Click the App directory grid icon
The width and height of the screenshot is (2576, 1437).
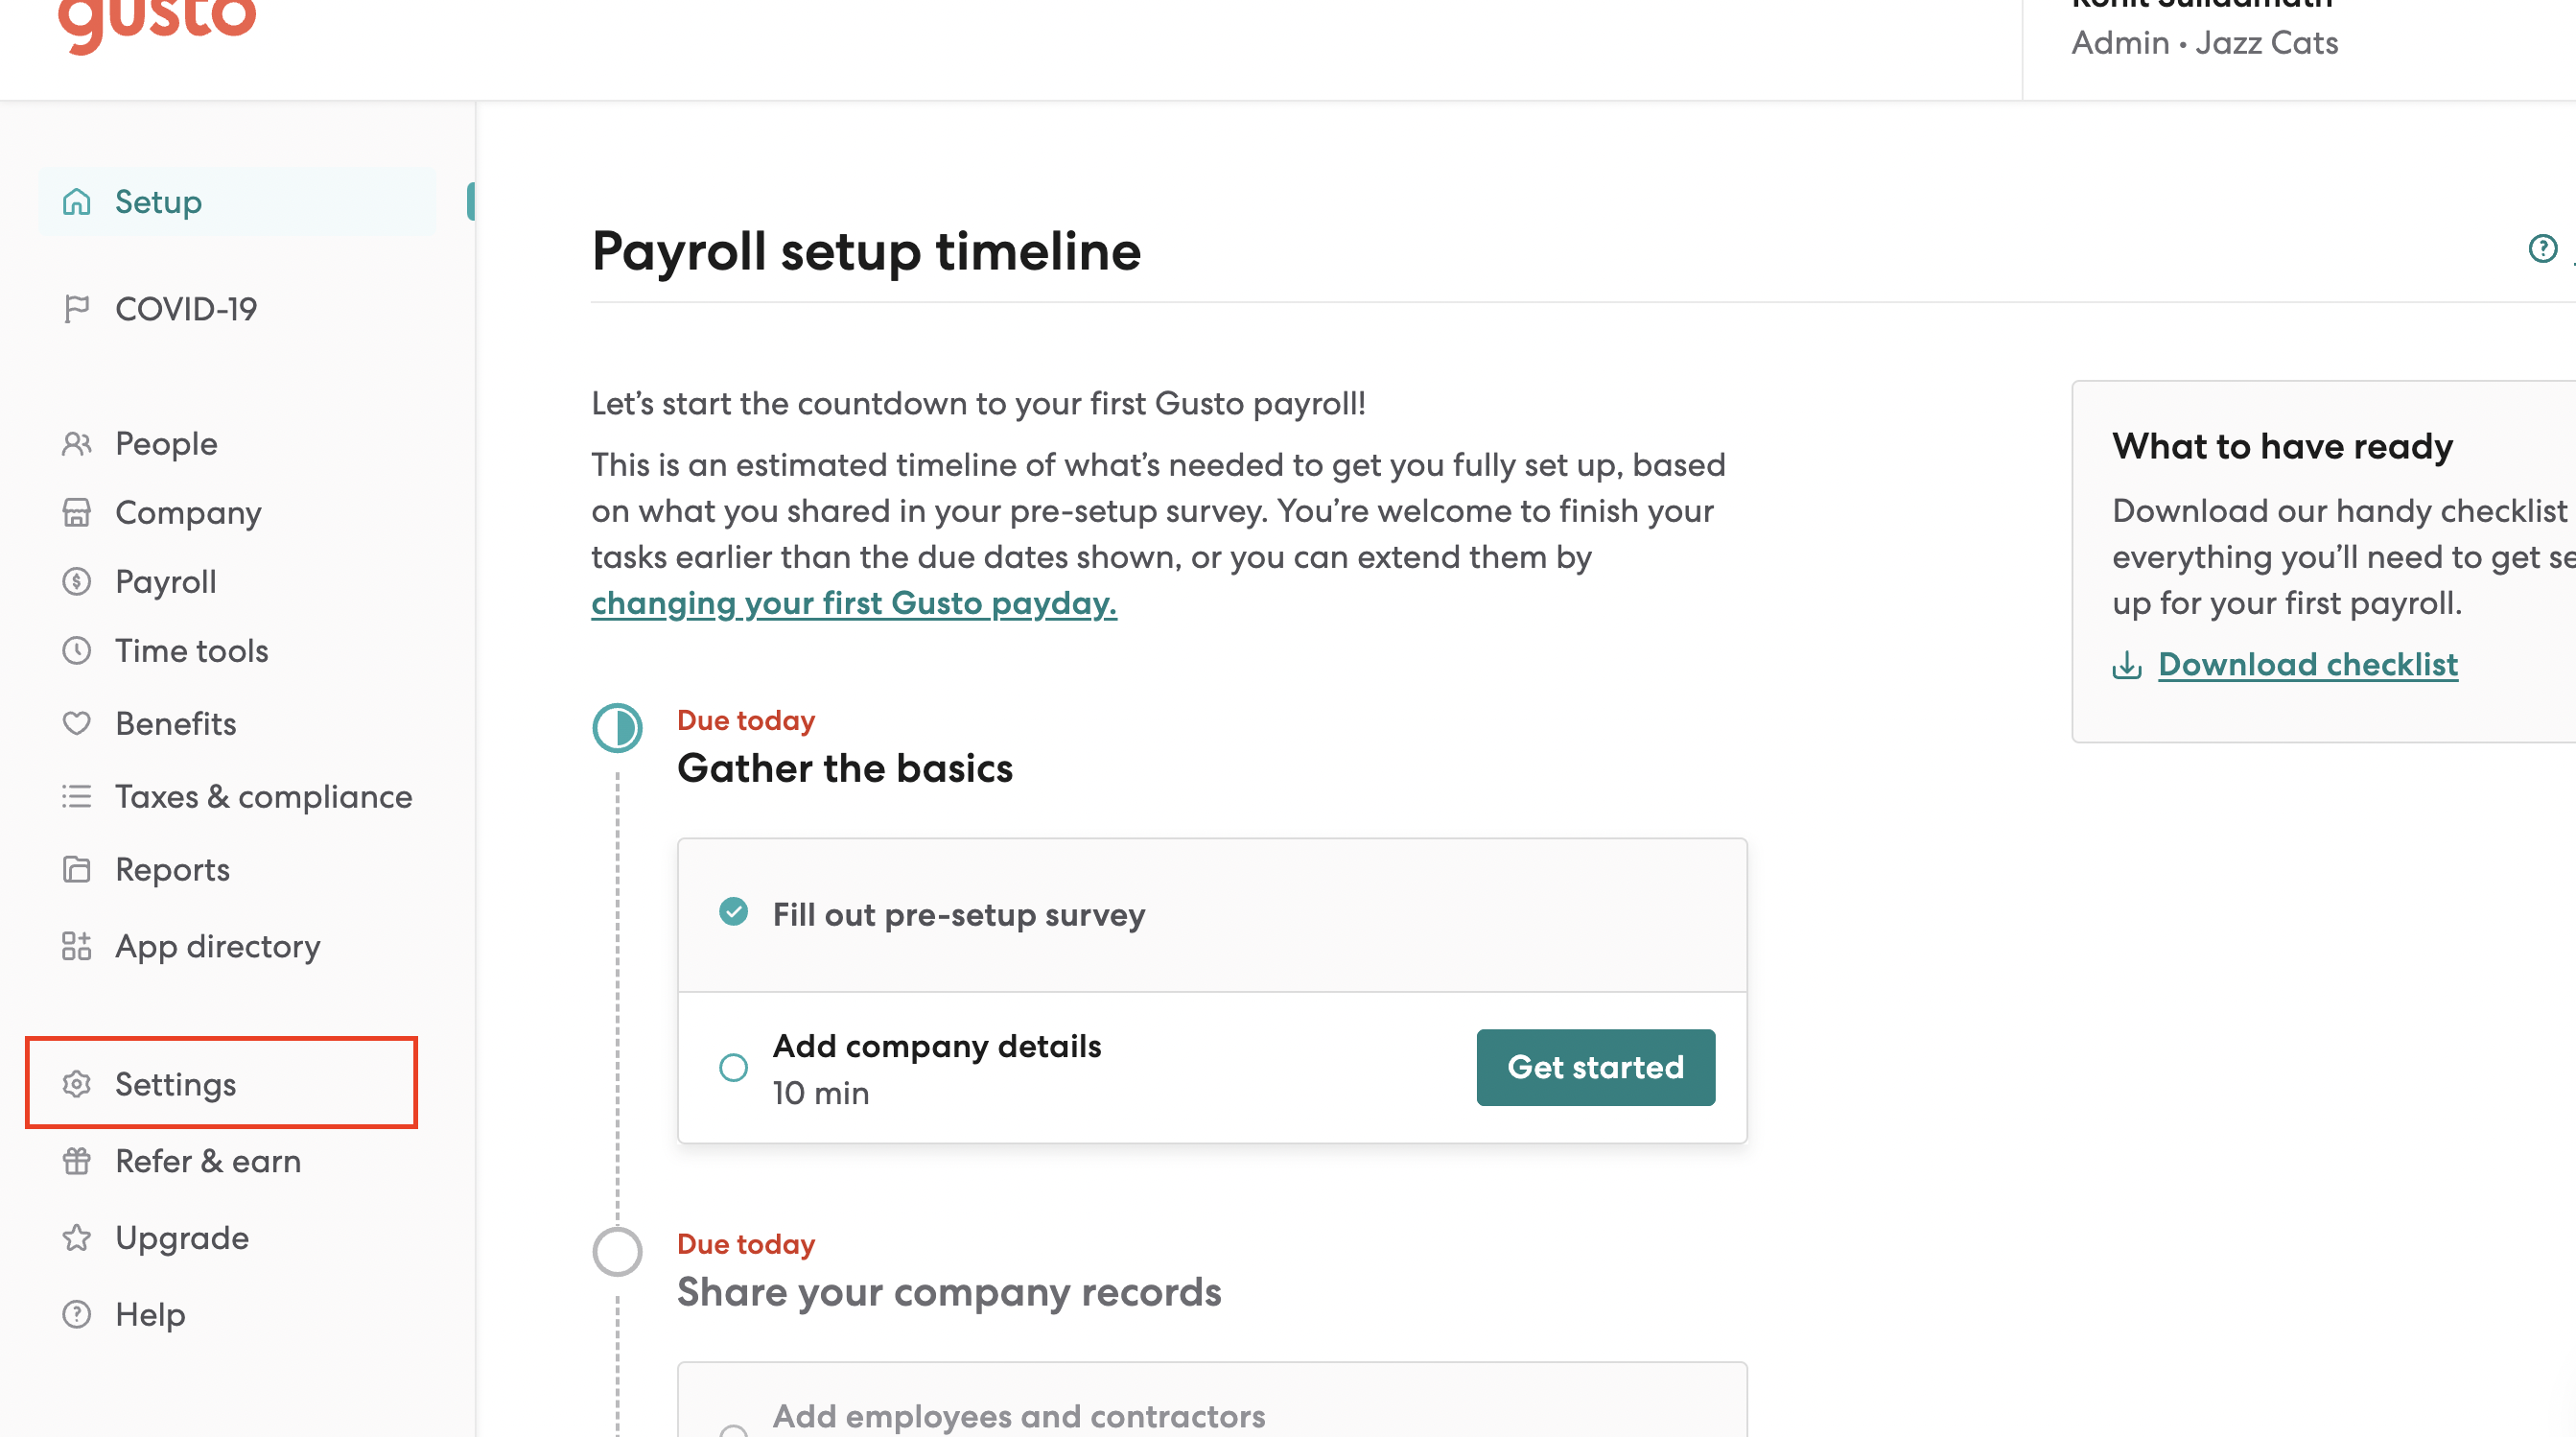pos(77,946)
